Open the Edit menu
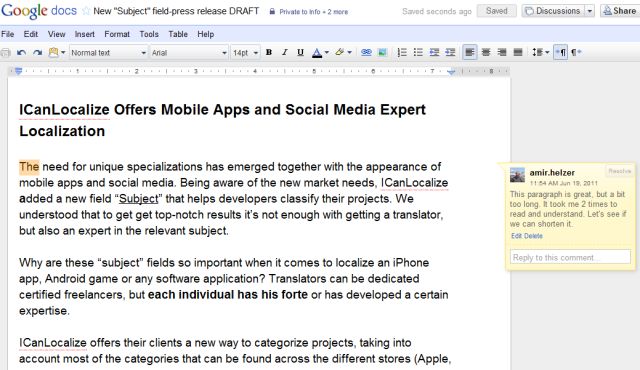 31,34
